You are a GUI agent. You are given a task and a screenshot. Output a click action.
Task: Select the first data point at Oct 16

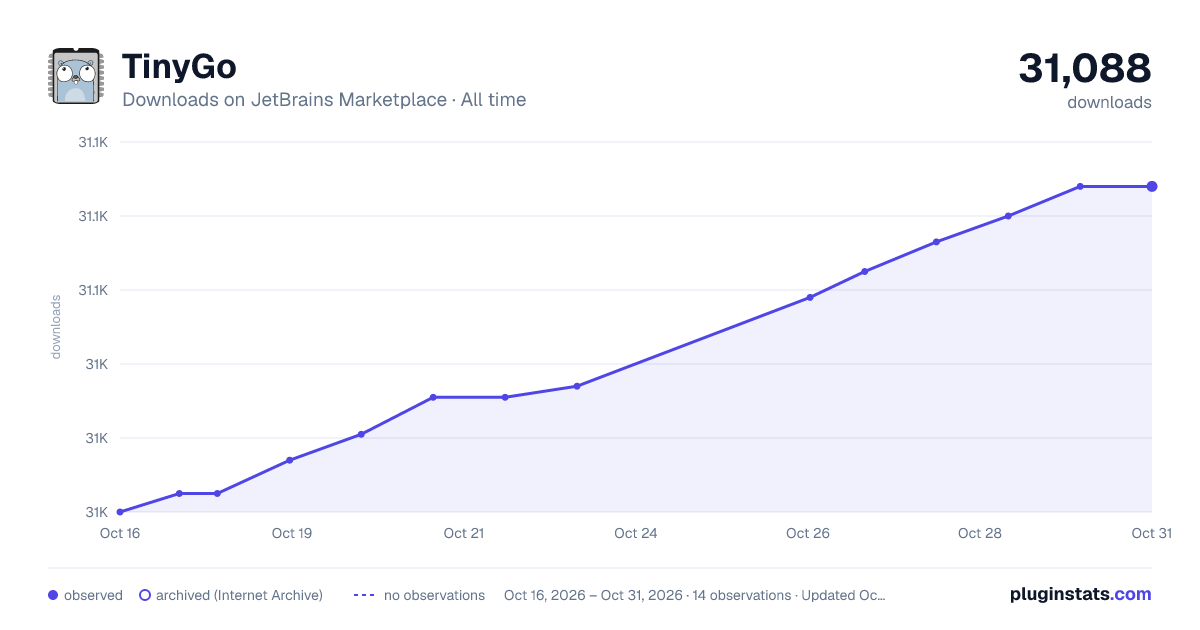coord(120,512)
